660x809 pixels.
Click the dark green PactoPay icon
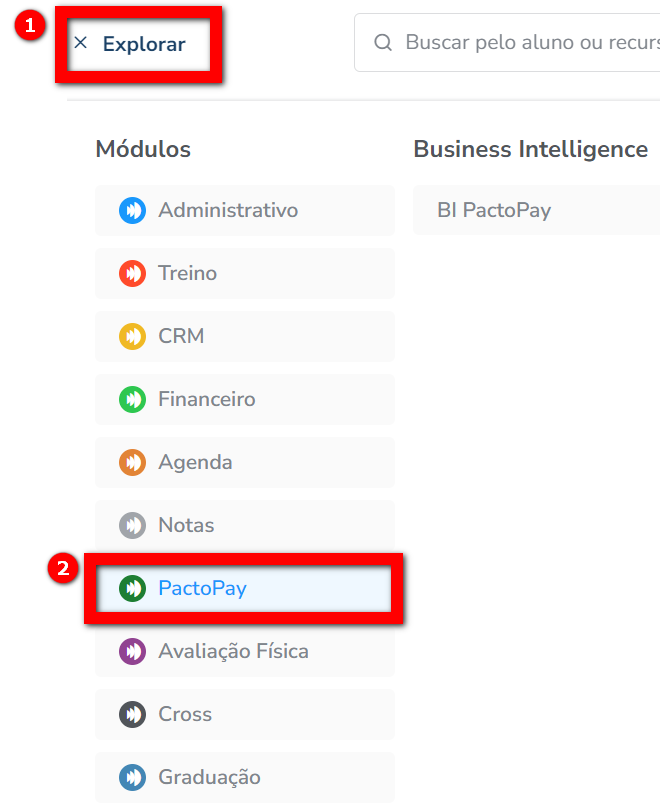coord(132,589)
